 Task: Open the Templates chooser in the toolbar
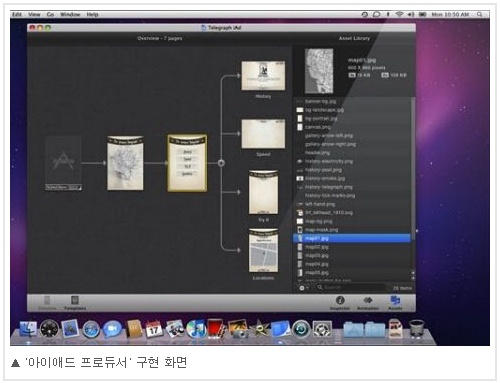click(x=75, y=303)
